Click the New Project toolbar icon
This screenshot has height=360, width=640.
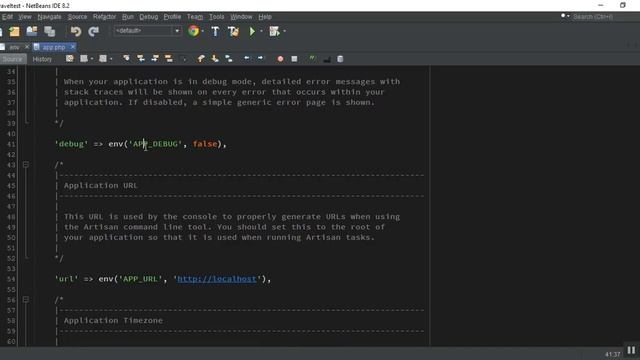point(15,31)
